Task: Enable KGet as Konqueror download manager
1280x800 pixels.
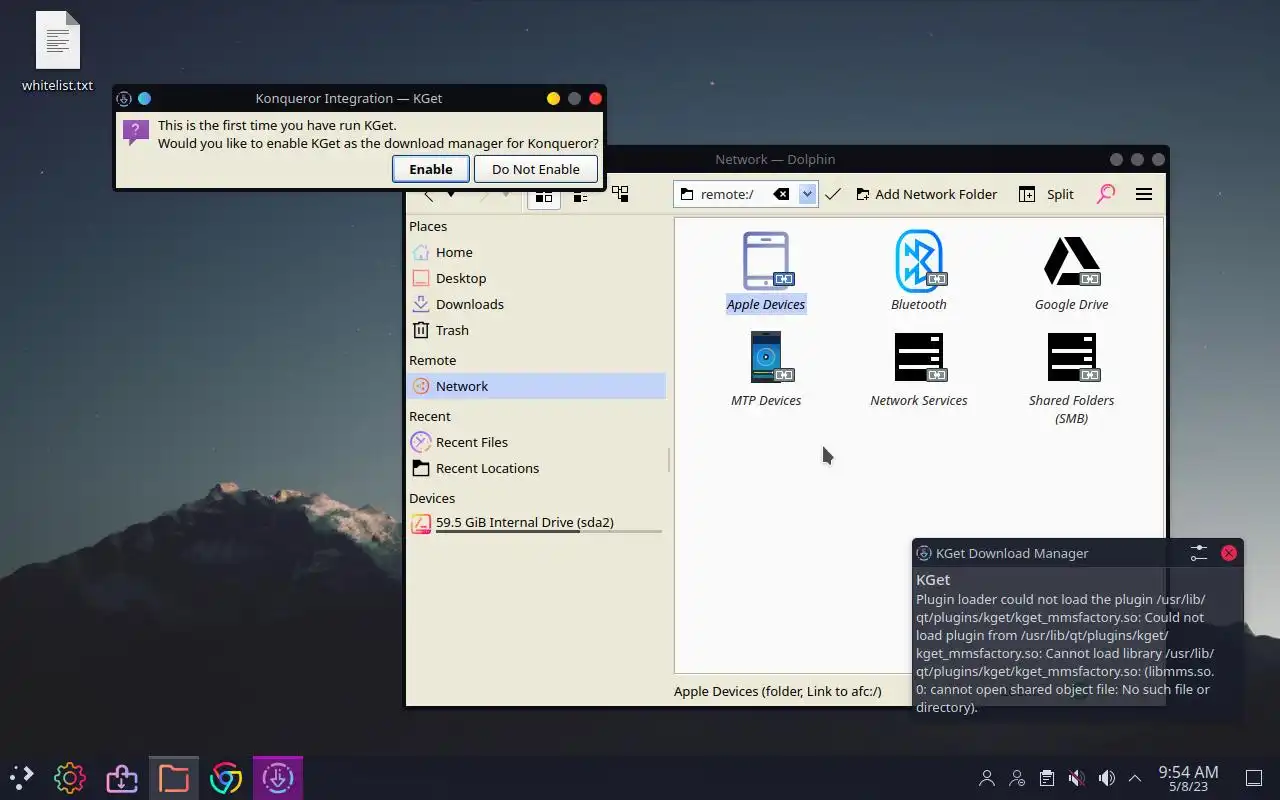Action: click(431, 169)
